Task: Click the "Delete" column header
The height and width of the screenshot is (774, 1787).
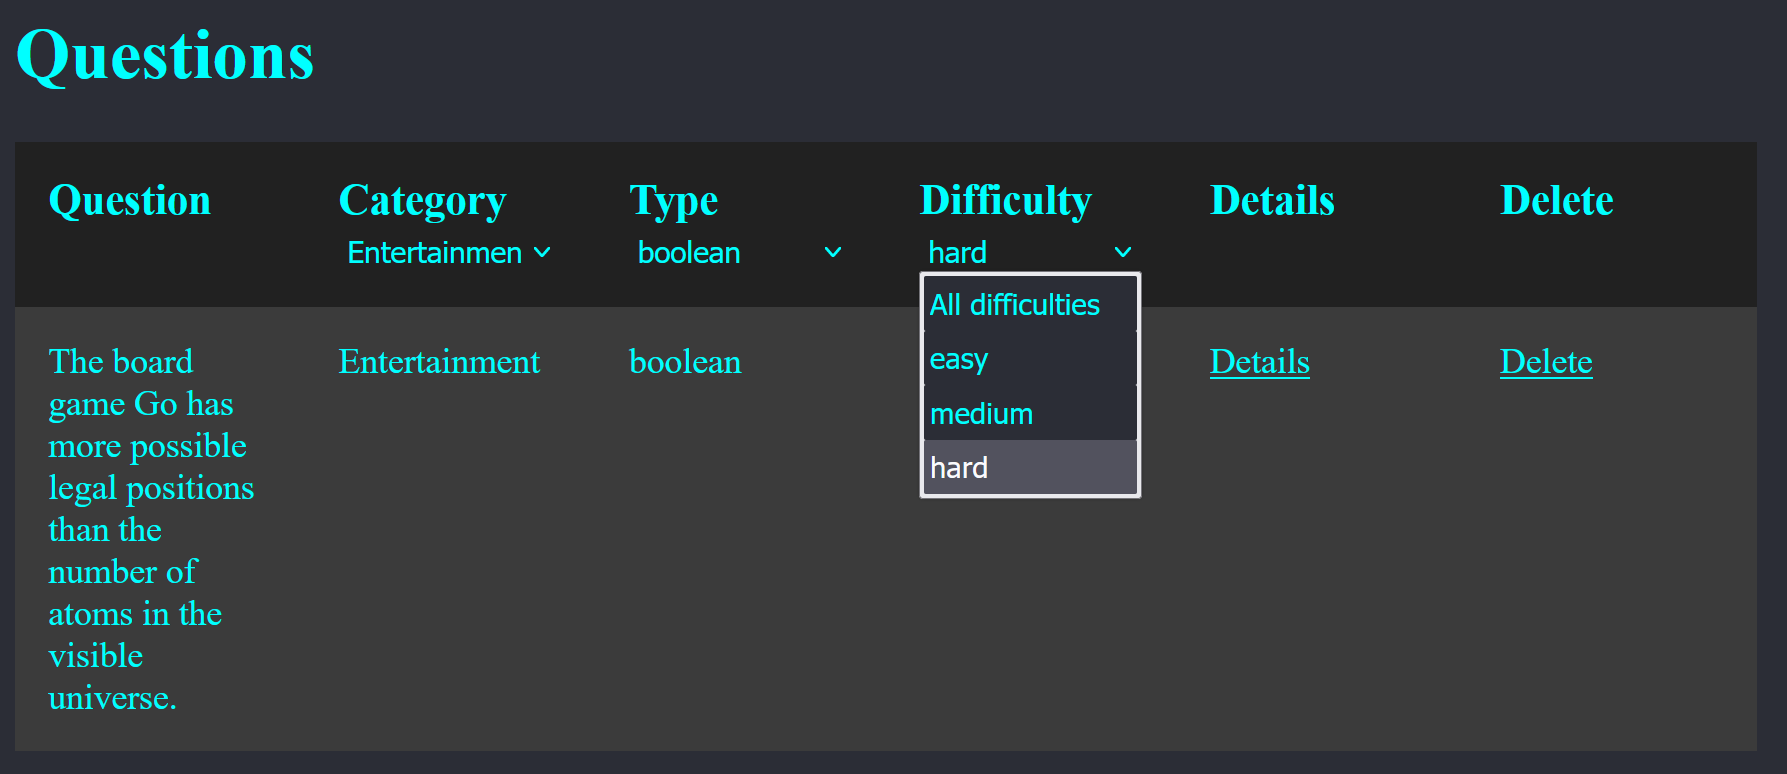Action: click(x=1556, y=201)
